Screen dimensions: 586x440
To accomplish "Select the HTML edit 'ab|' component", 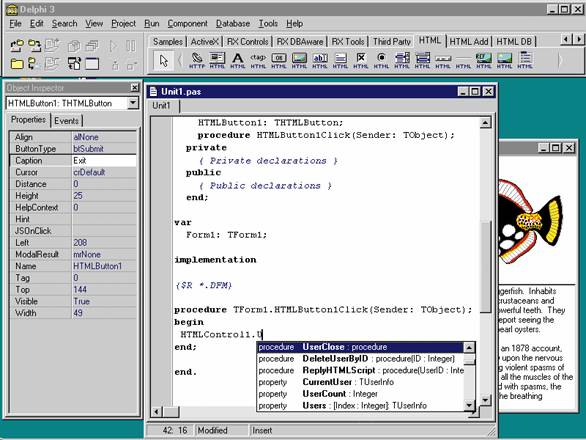I will [x=320, y=61].
